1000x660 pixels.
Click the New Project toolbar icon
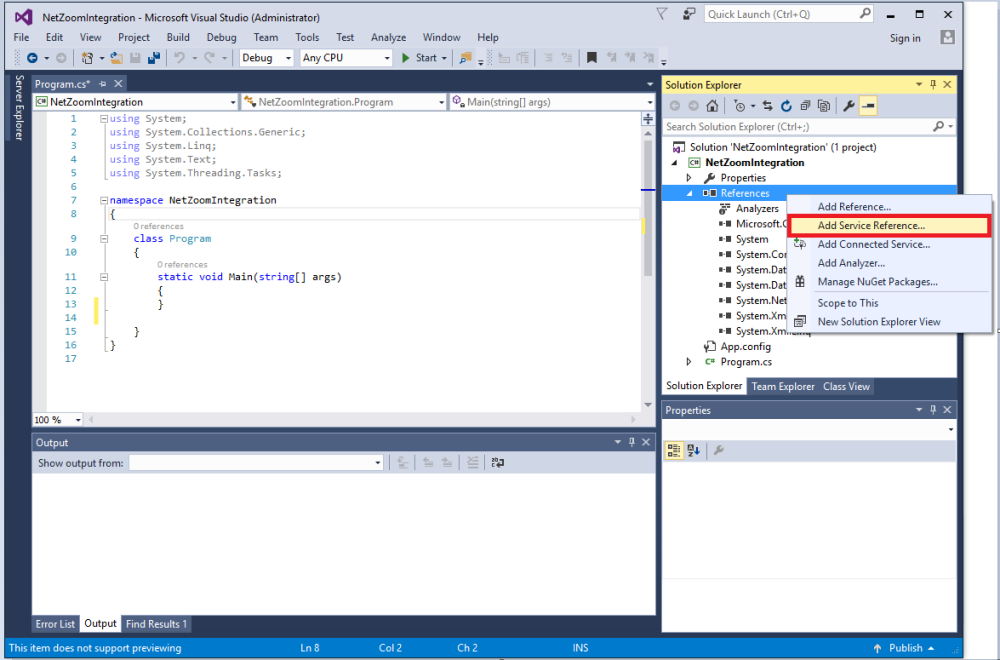pos(87,58)
